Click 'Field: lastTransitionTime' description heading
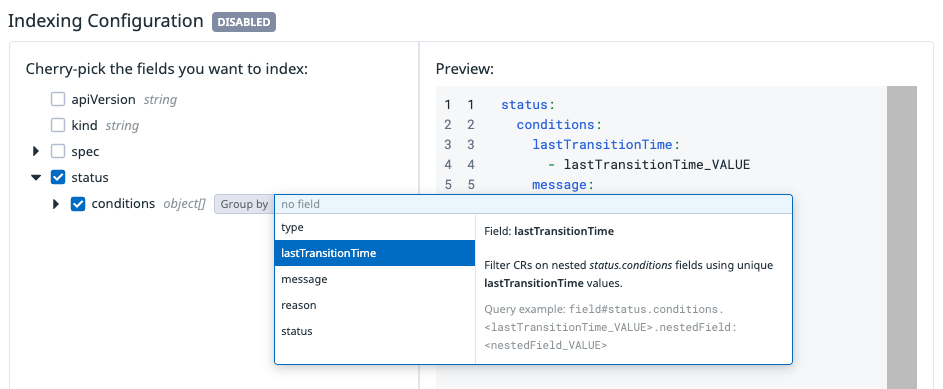The image size is (943, 389). click(x=548, y=231)
